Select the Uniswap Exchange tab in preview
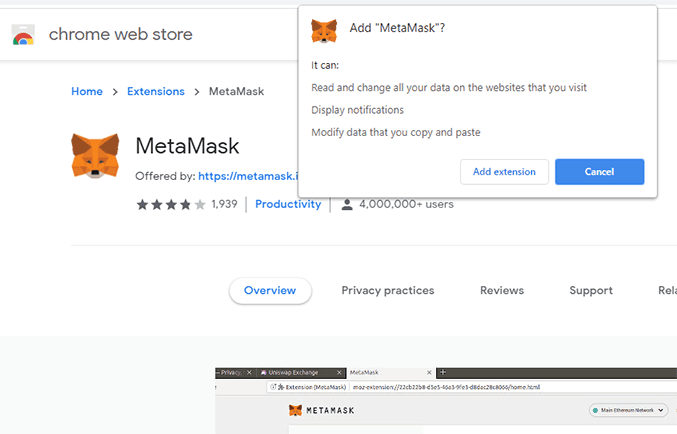Image resolution: width=677 pixels, height=434 pixels. click(x=298, y=372)
